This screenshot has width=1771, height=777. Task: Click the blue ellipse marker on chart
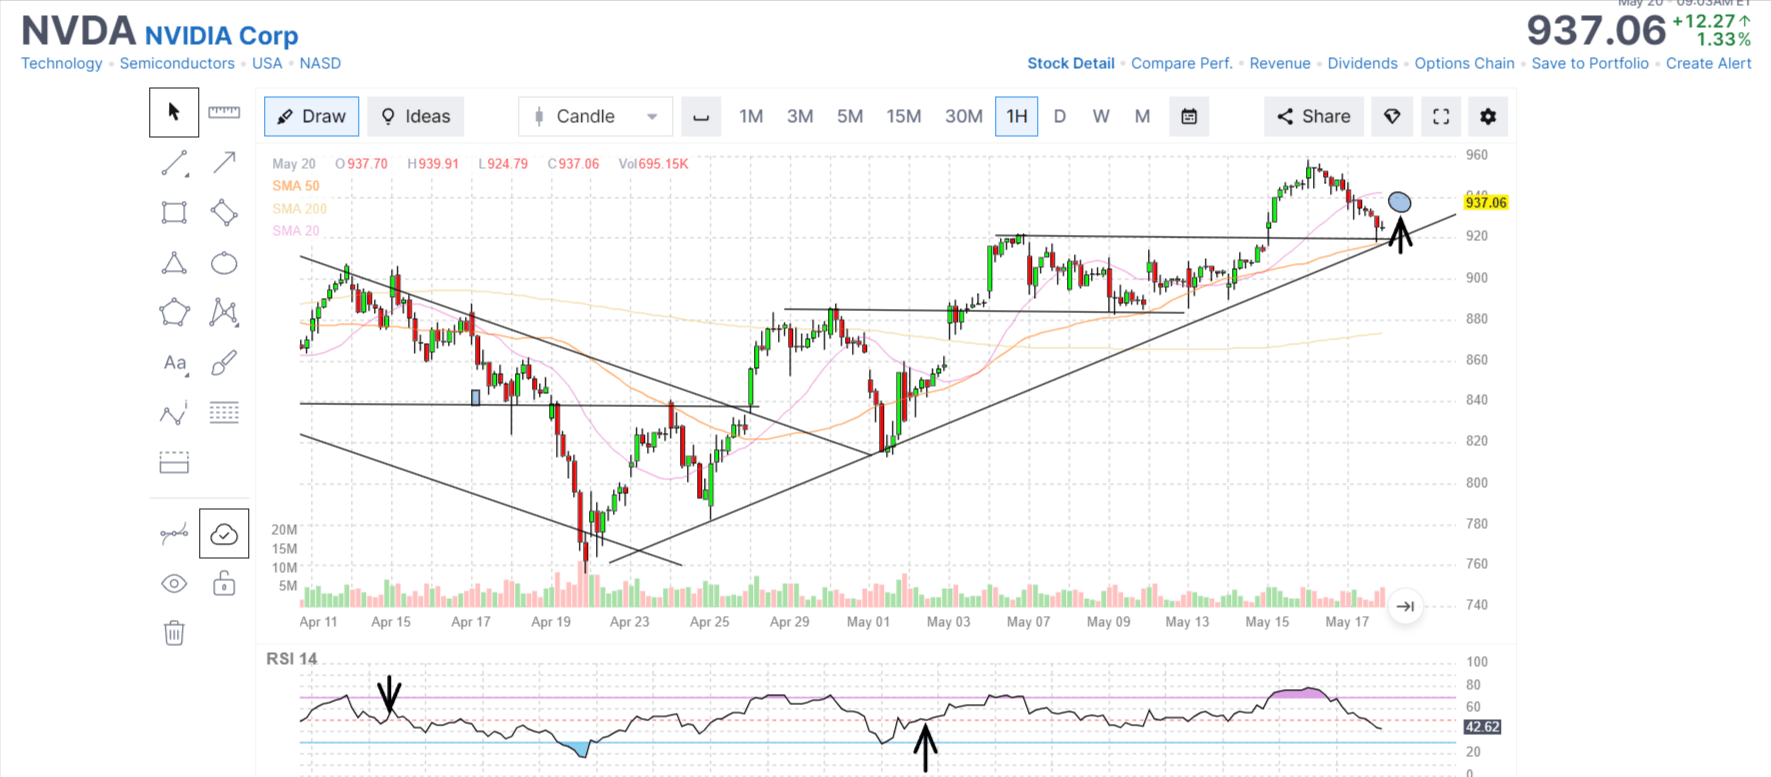(x=1400, y=203)
